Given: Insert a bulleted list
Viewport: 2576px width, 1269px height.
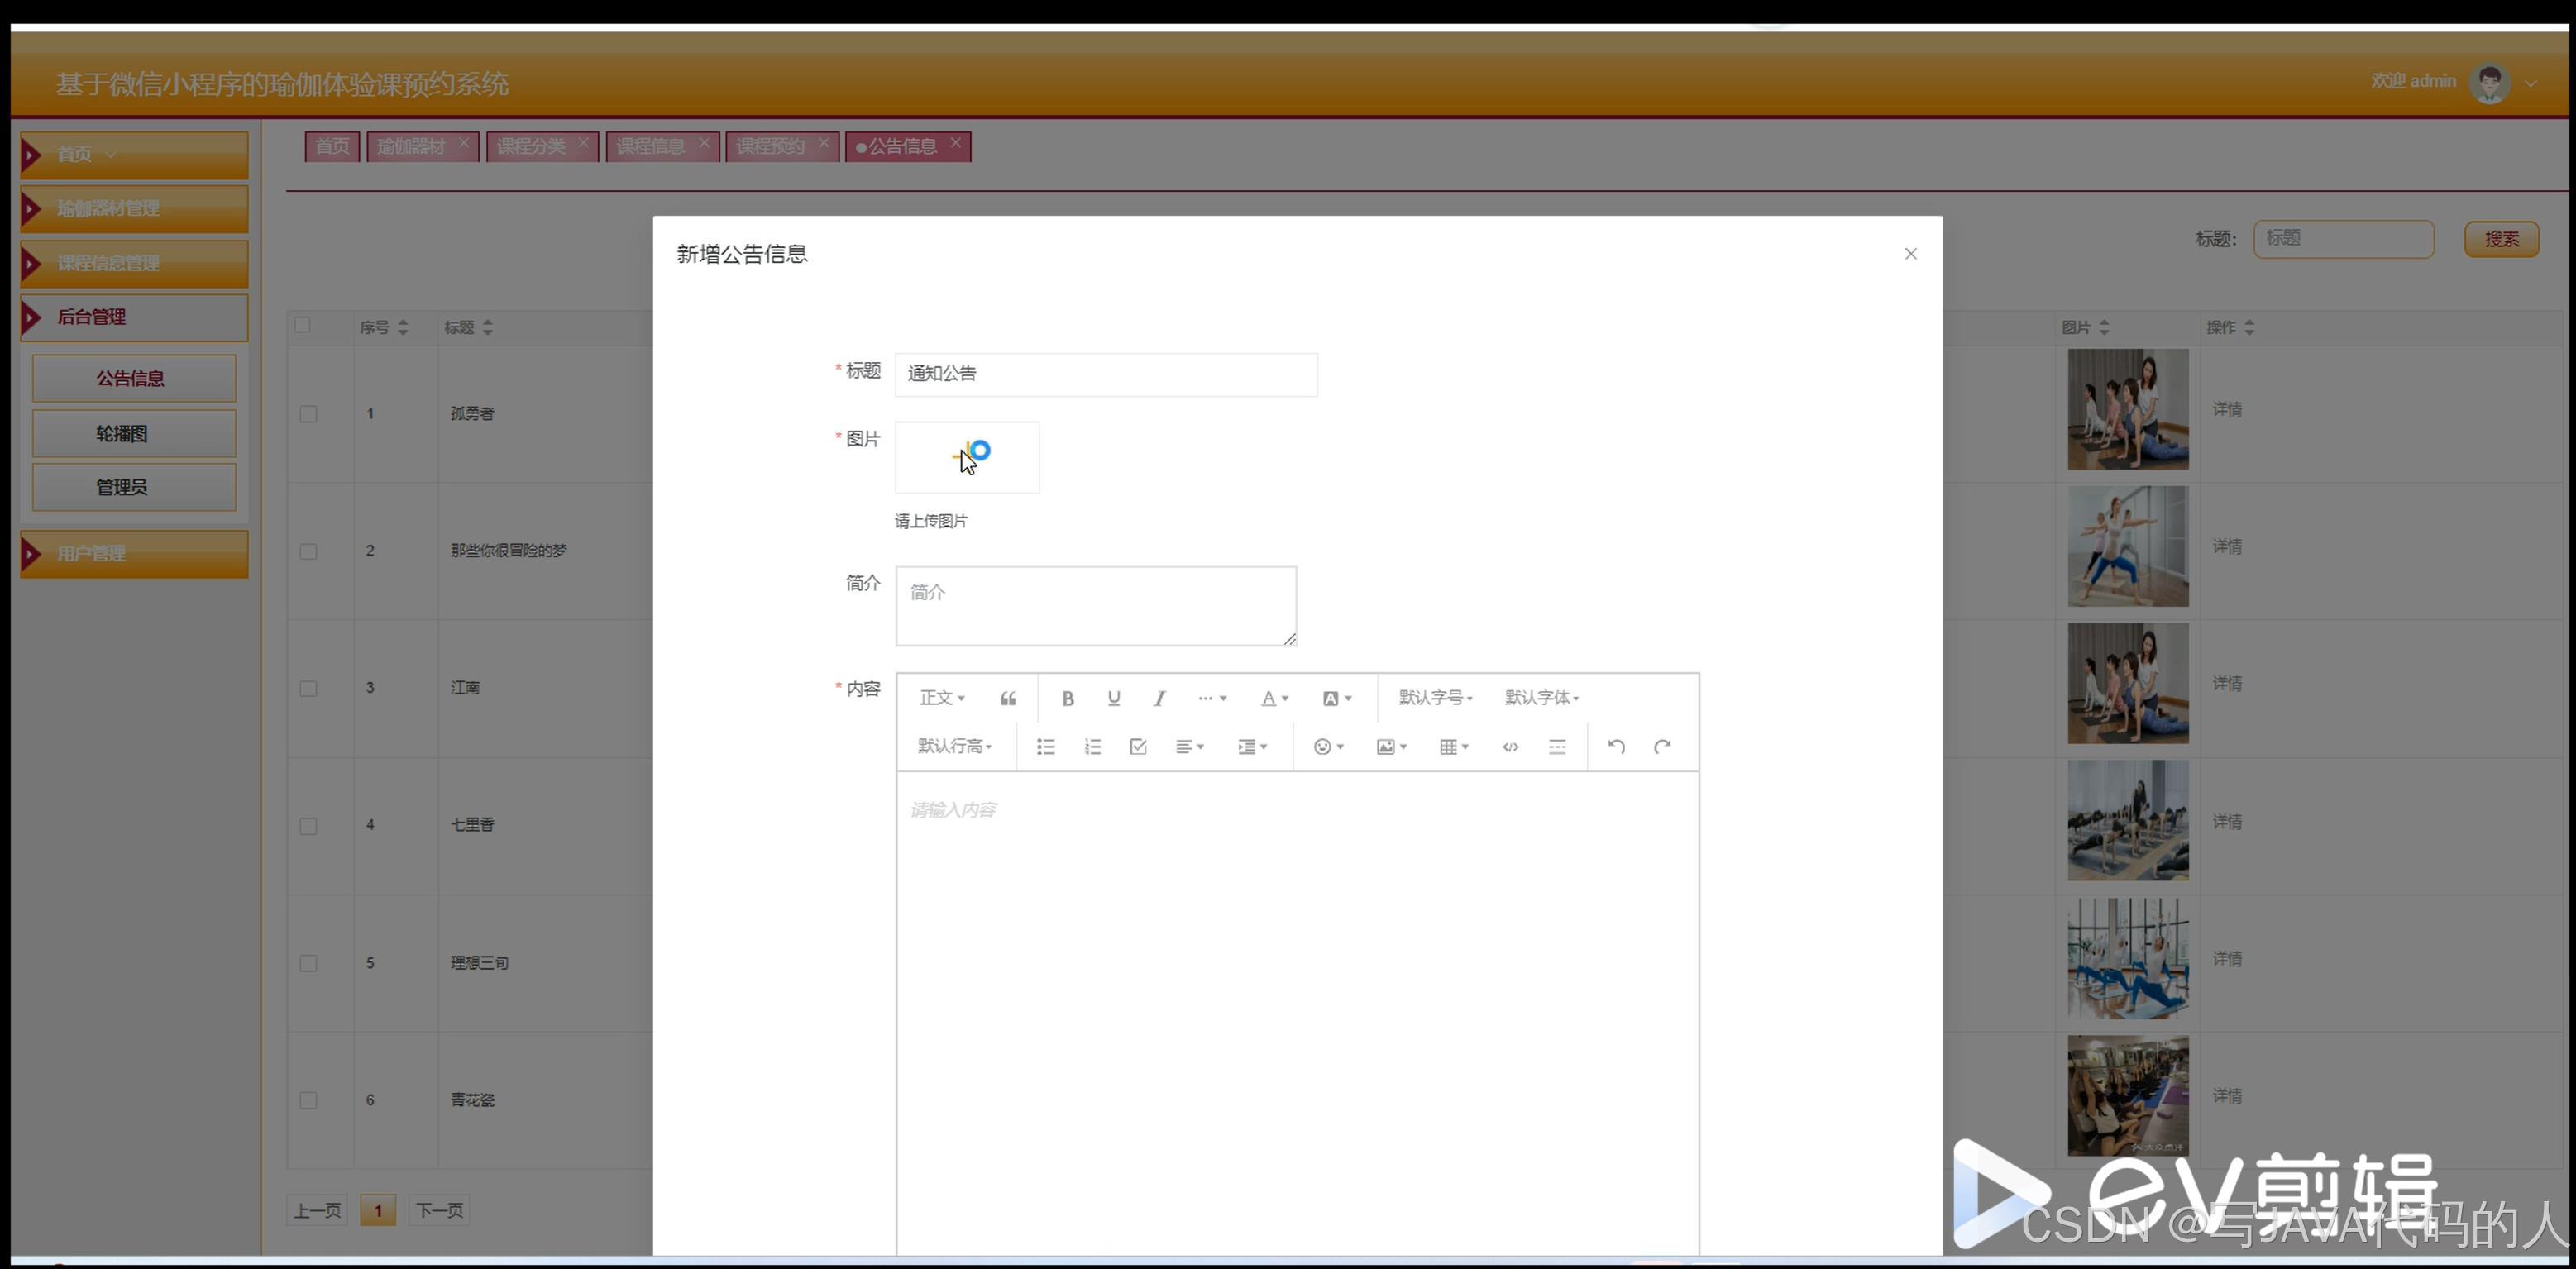Looking at the screenshot, I should point(1045,747).
